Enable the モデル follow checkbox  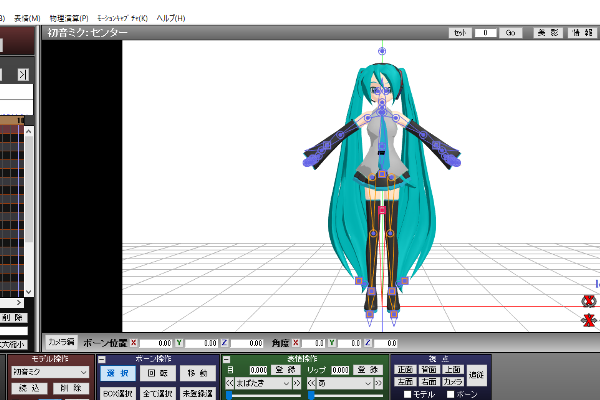pyautogui.click(x=408, y=394)
